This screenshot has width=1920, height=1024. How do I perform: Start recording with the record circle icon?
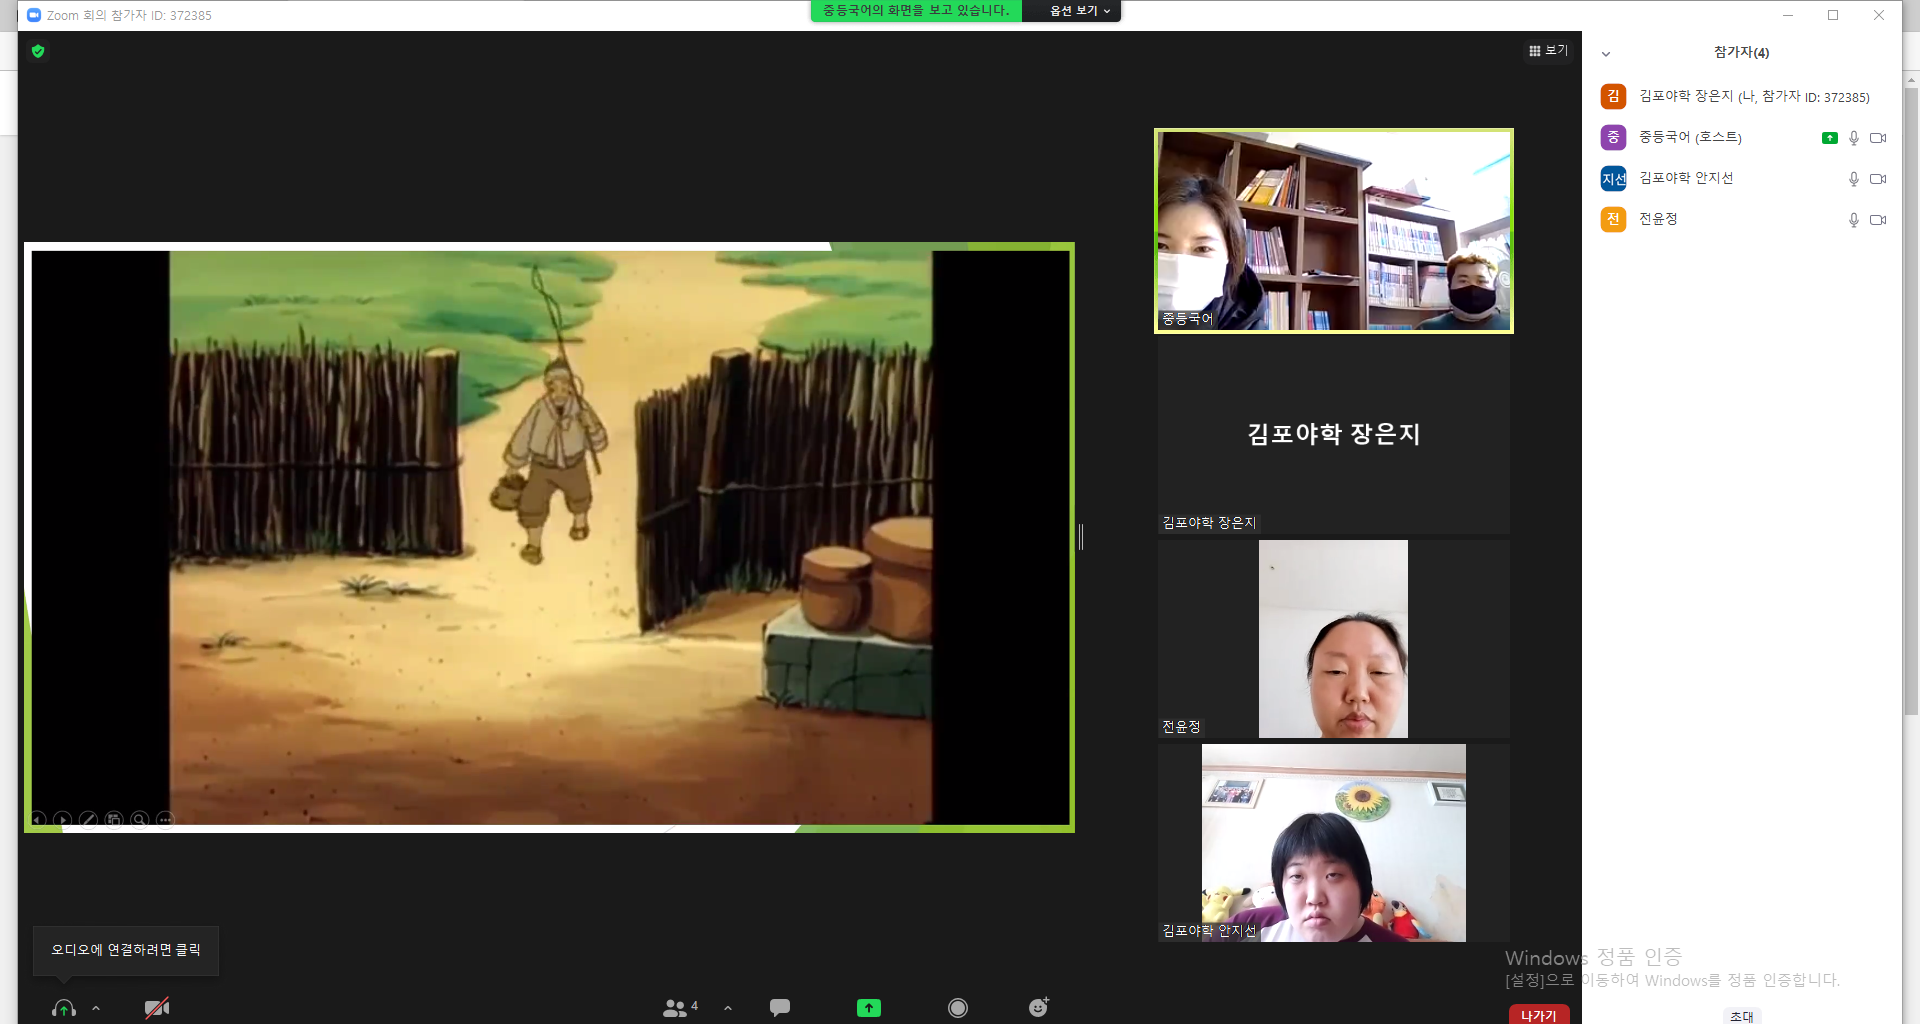[958, 1008]
